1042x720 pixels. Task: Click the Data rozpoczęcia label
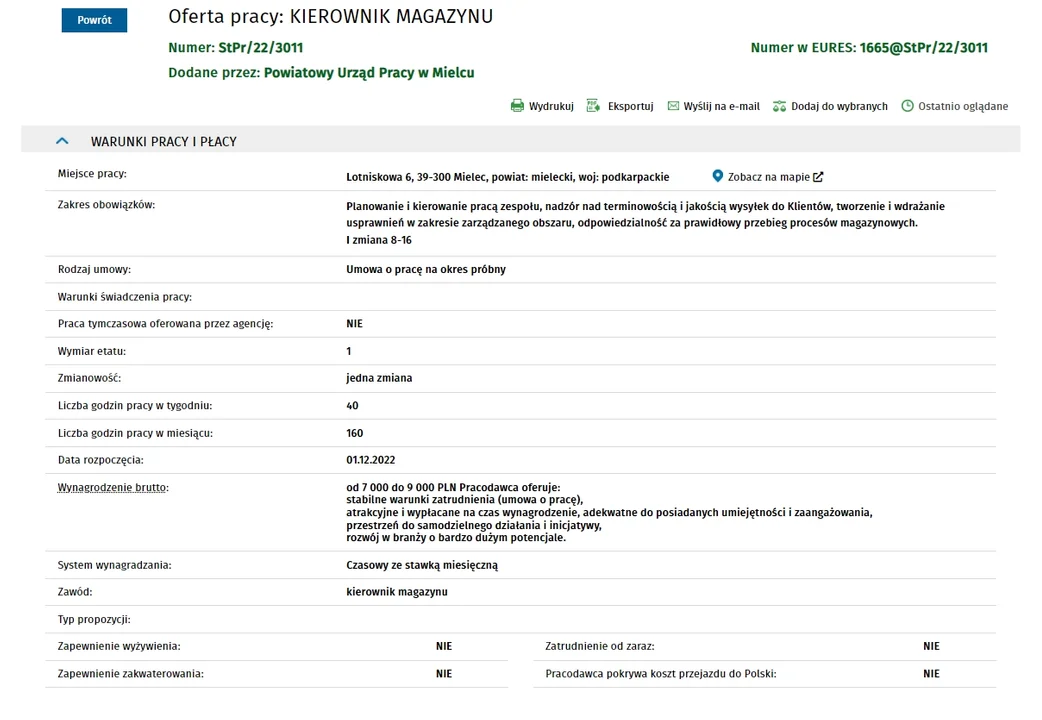click(x=100, y=460)
